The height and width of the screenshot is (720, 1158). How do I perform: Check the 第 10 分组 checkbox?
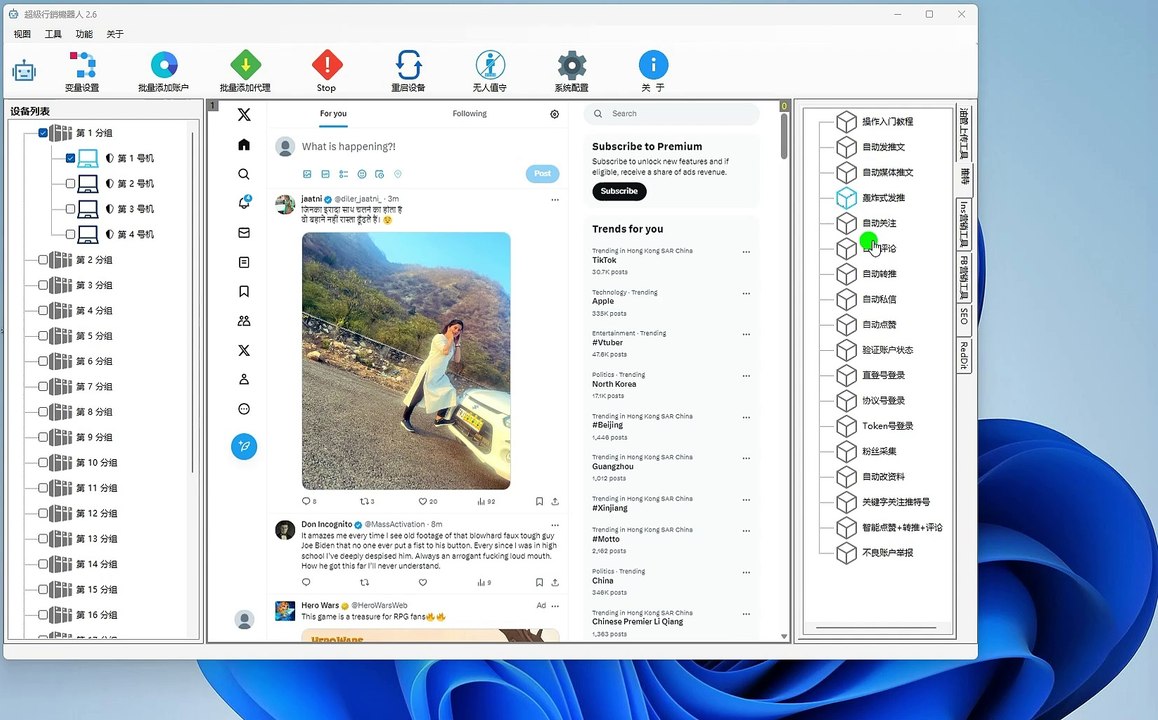click(x=43, y=462)
